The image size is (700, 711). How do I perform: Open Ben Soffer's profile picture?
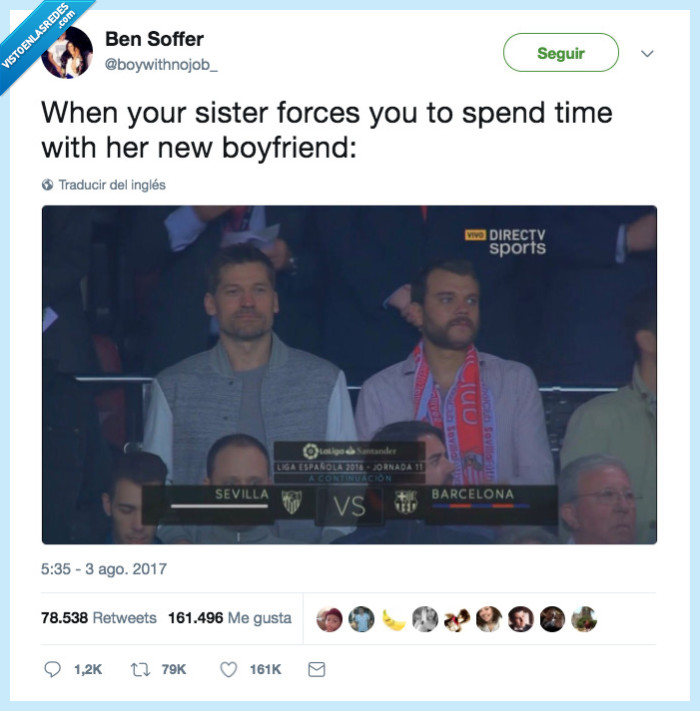click(x=67, y=53)
